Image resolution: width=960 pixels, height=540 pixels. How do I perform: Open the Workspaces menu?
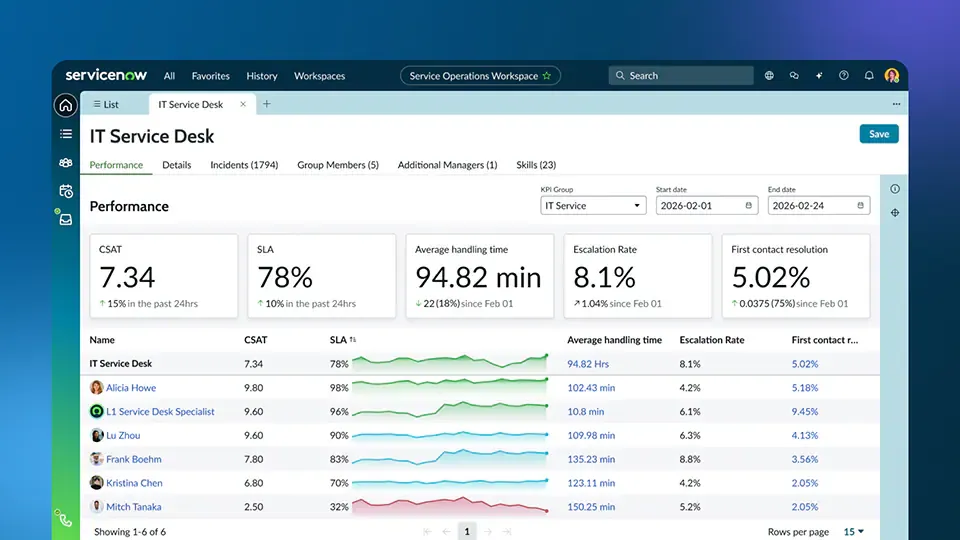click(x=320, y=76)
